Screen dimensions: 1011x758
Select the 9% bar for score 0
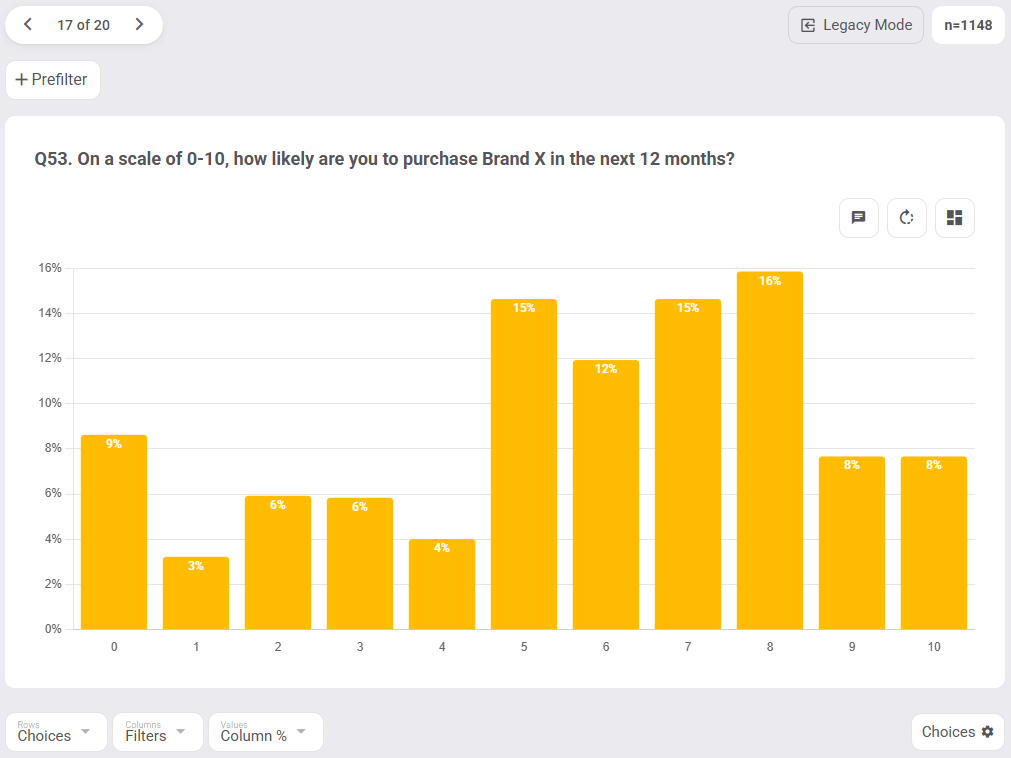[x=114, y=532]
